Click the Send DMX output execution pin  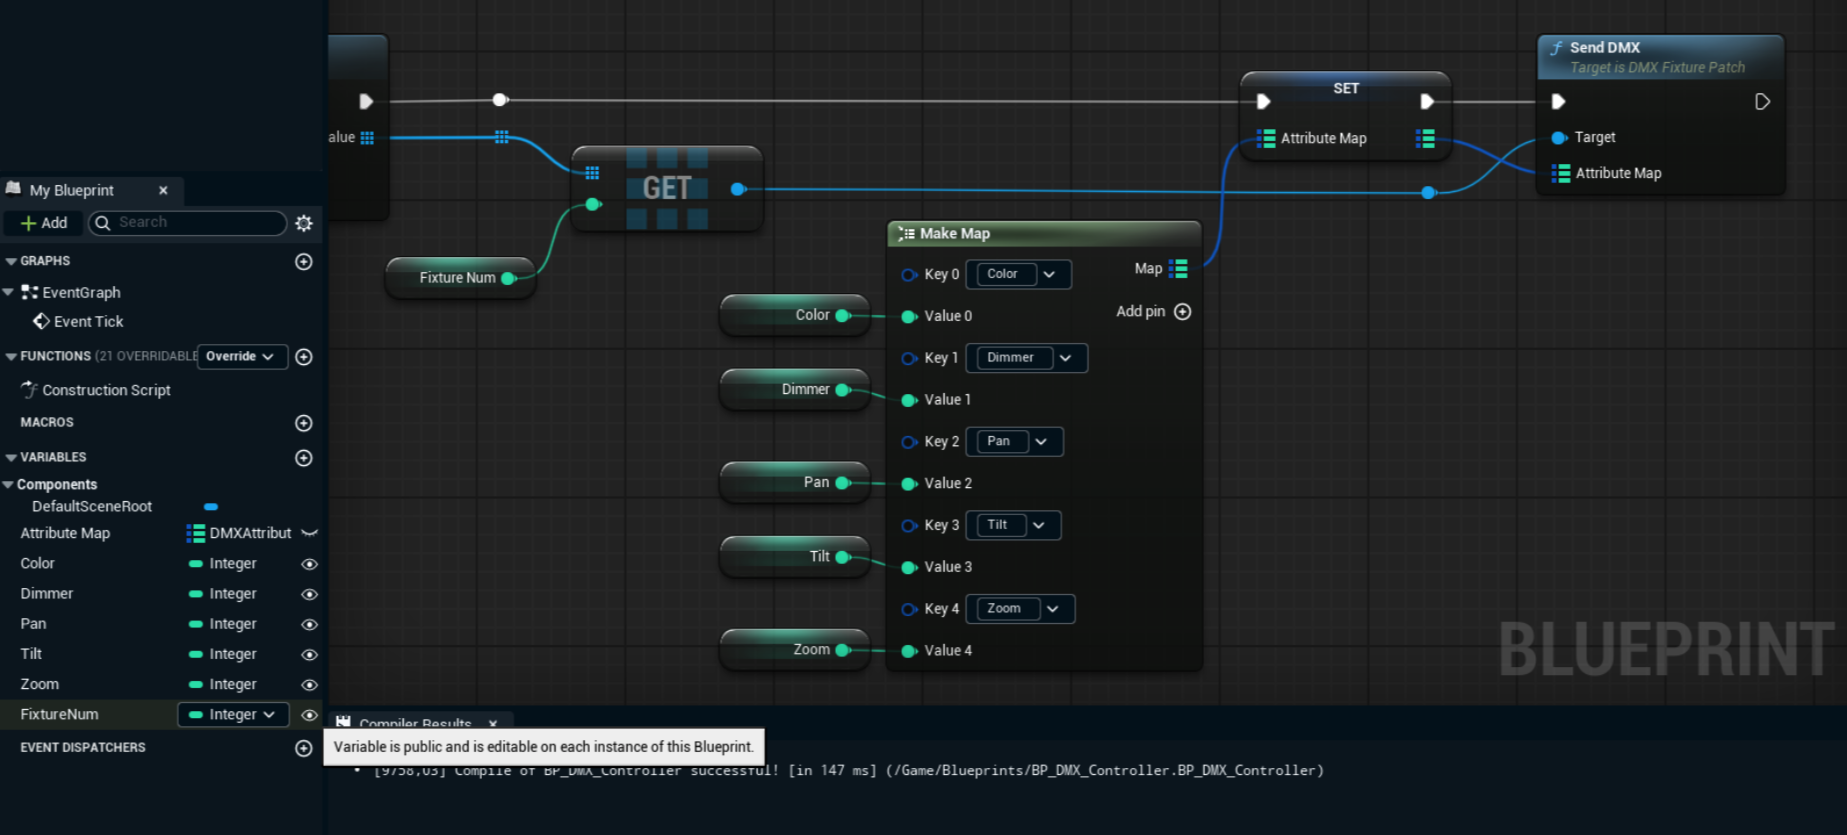click(x=1762, y=102)
